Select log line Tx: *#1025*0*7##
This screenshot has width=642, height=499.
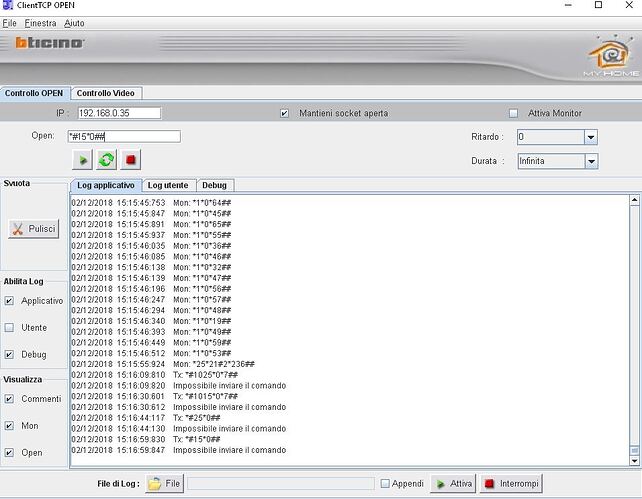click(155, 375)
